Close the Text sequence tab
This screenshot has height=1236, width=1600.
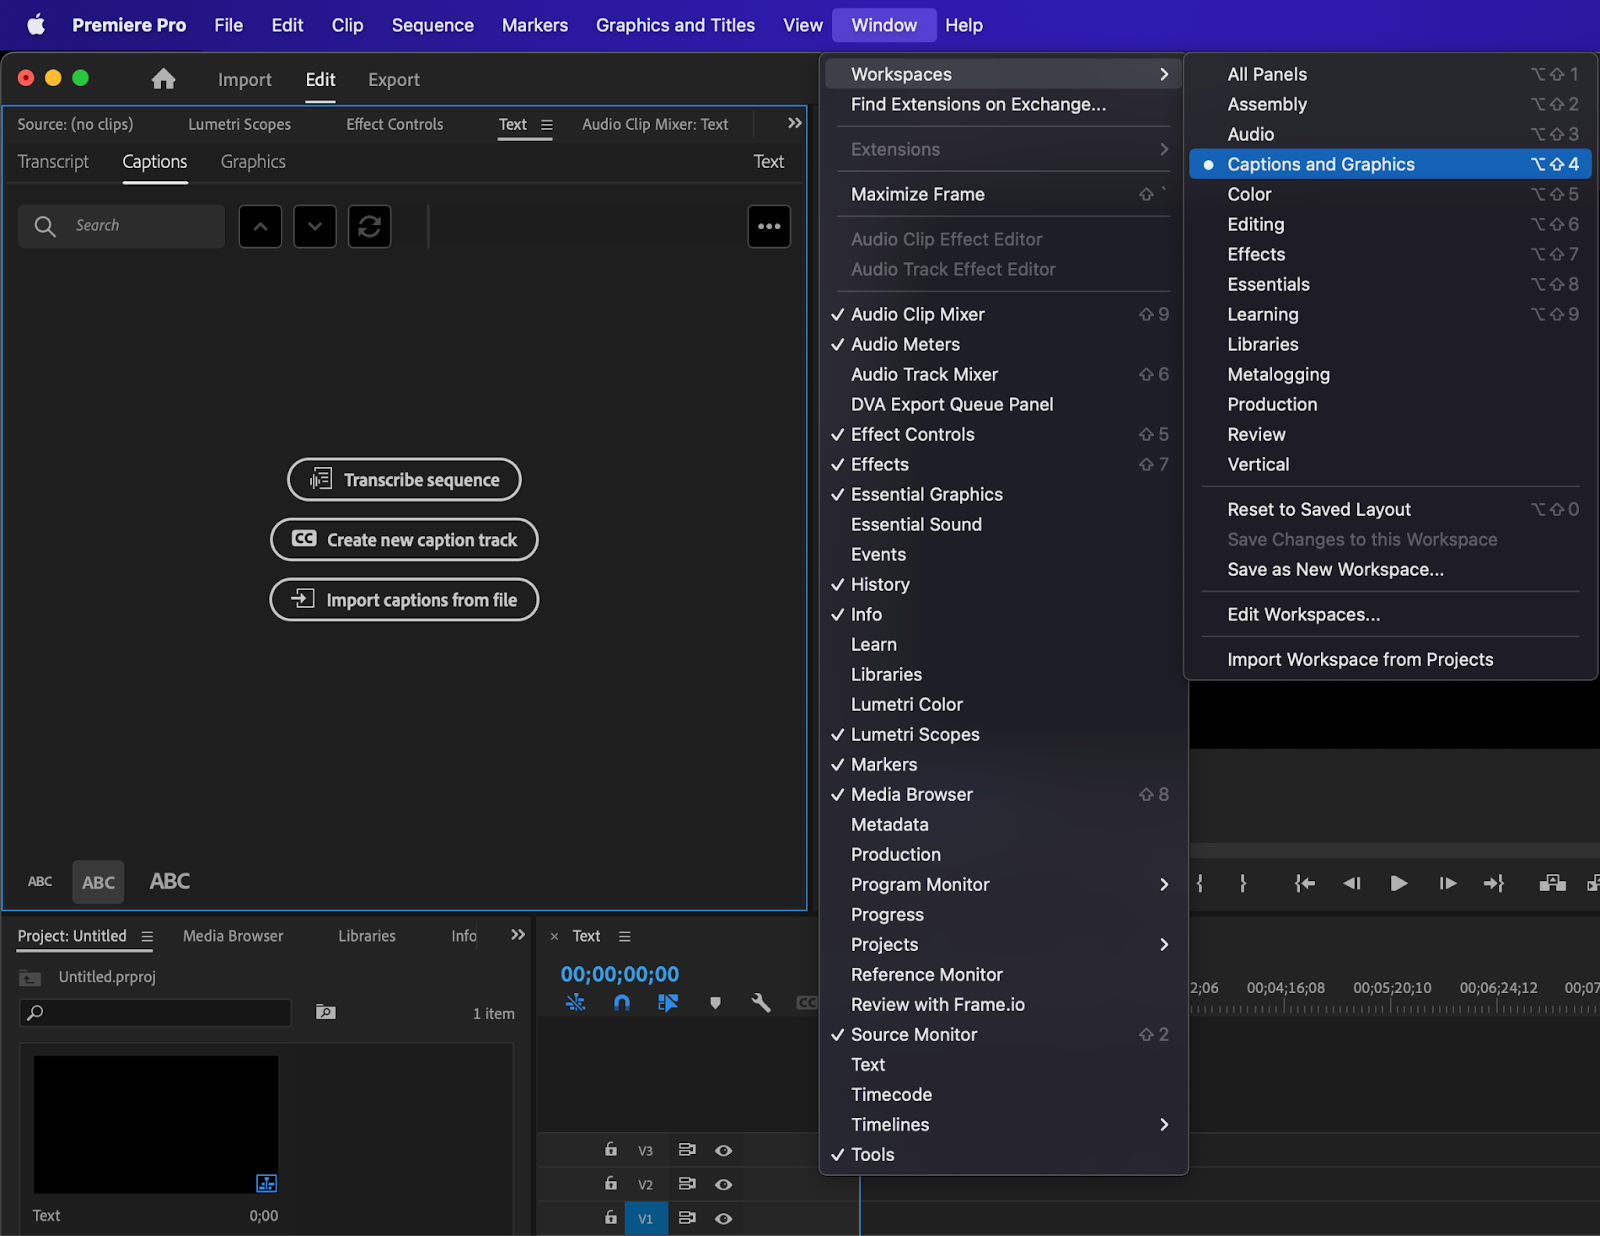point(554,937)
